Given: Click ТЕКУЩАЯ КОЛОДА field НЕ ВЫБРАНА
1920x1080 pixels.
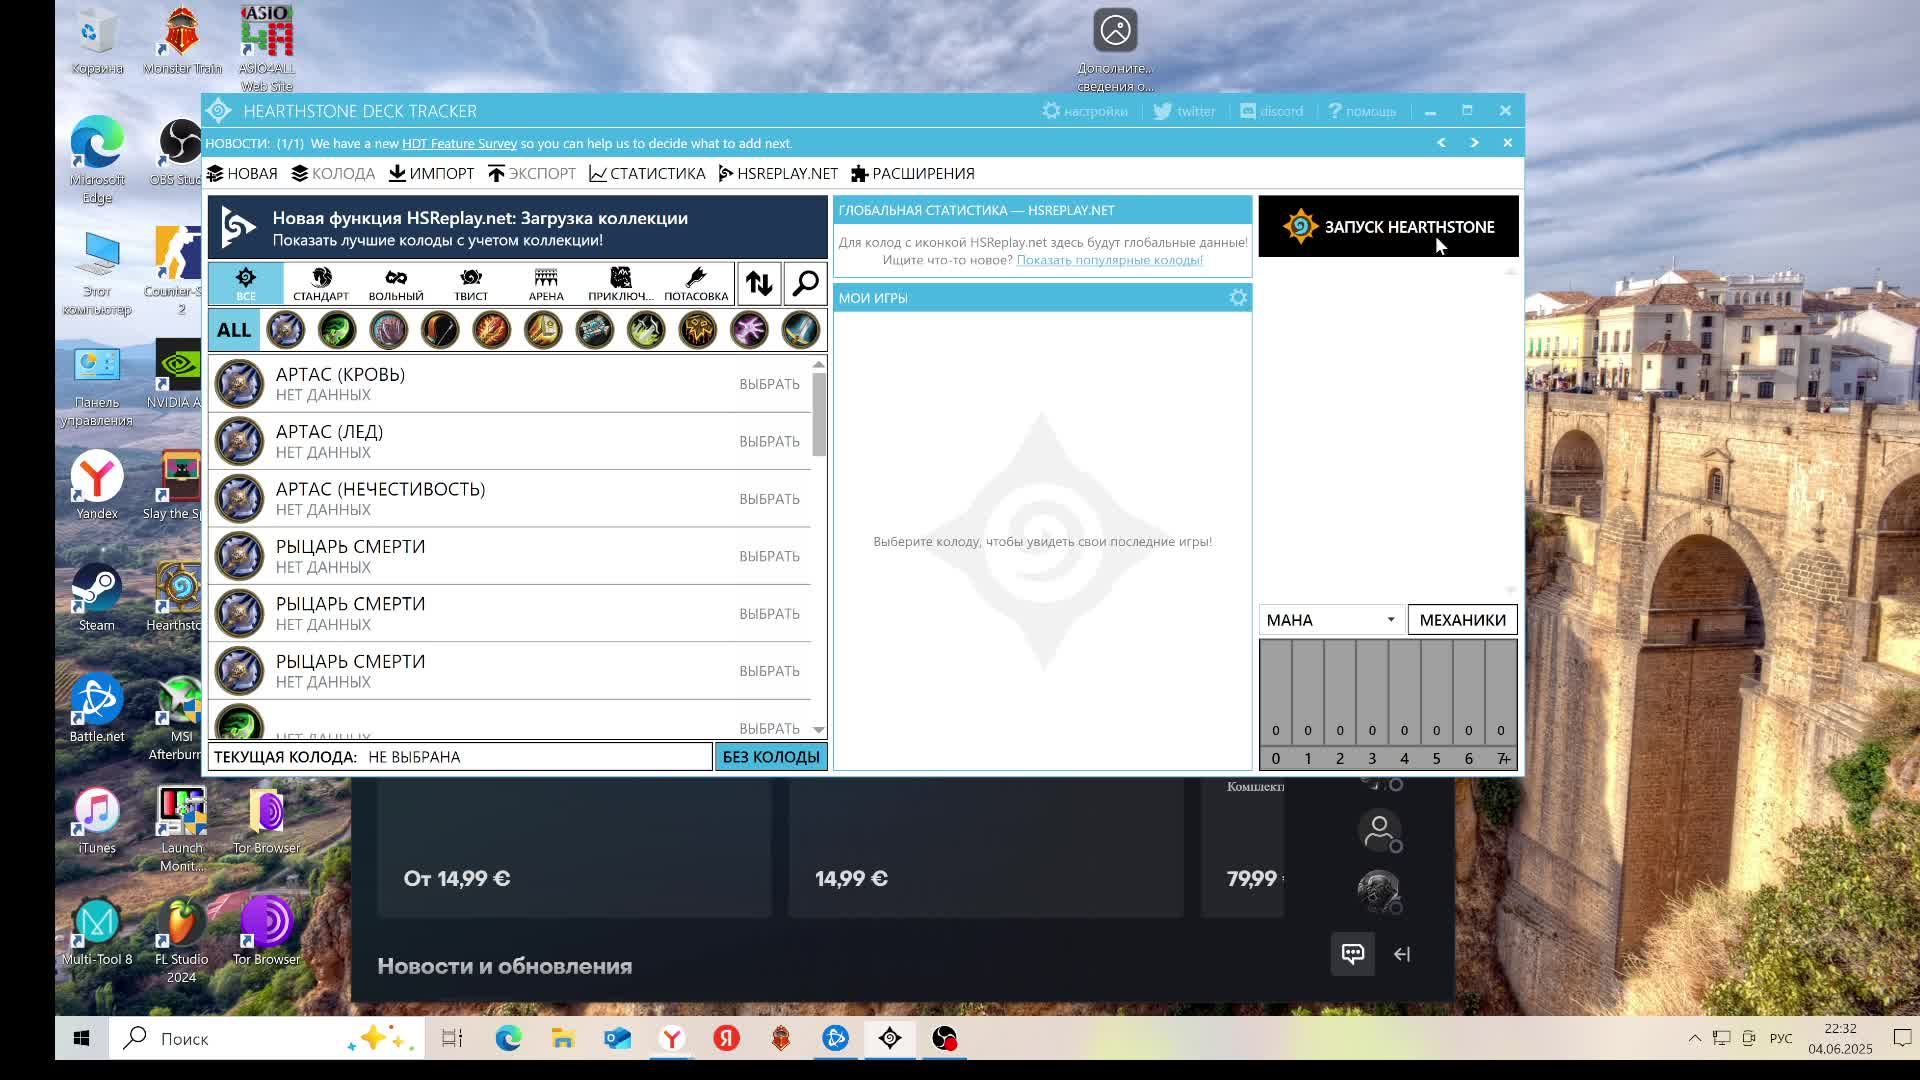Looking at the screenshot, I should click(x=460, y=757).
